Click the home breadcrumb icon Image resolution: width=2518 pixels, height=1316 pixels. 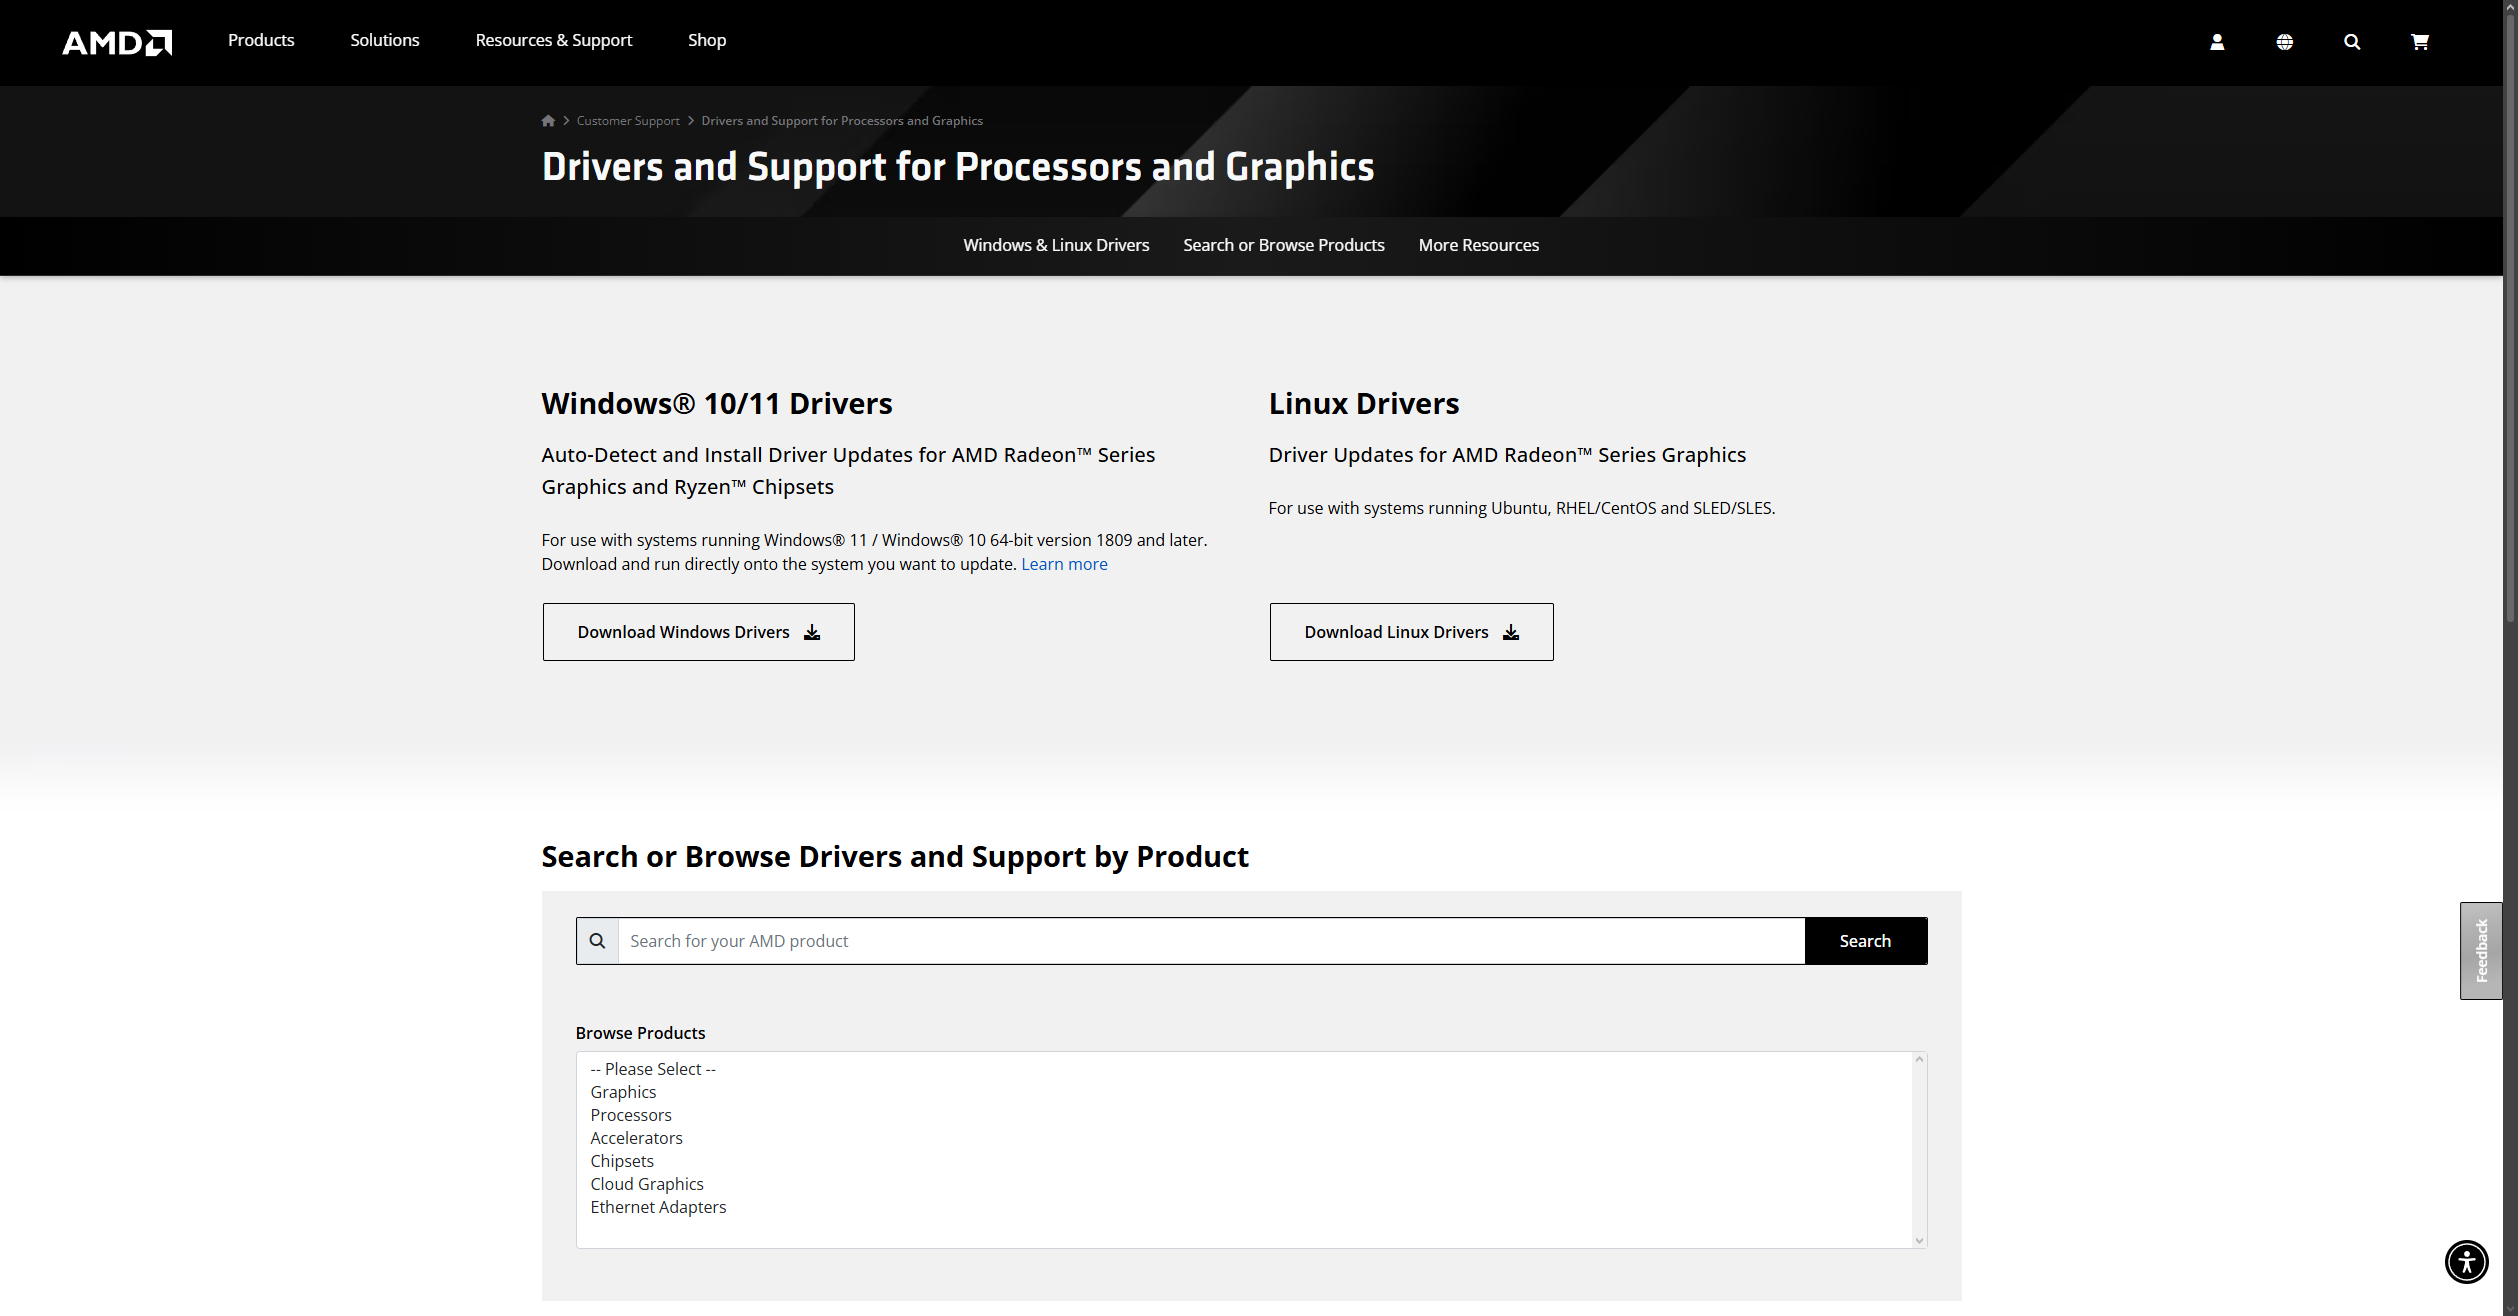(548, 121)
